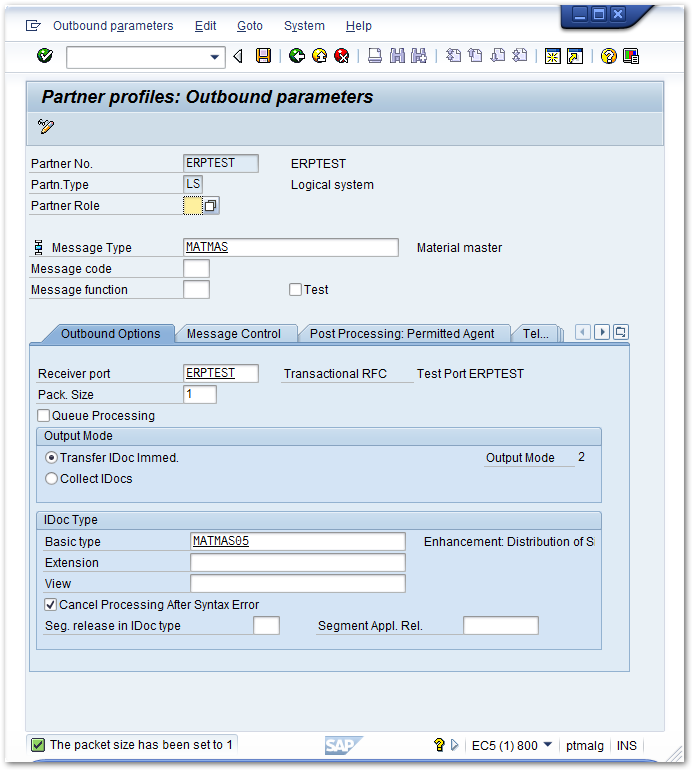
Task: Open Help with yellow question mark icon
Action: click(608, 57)
